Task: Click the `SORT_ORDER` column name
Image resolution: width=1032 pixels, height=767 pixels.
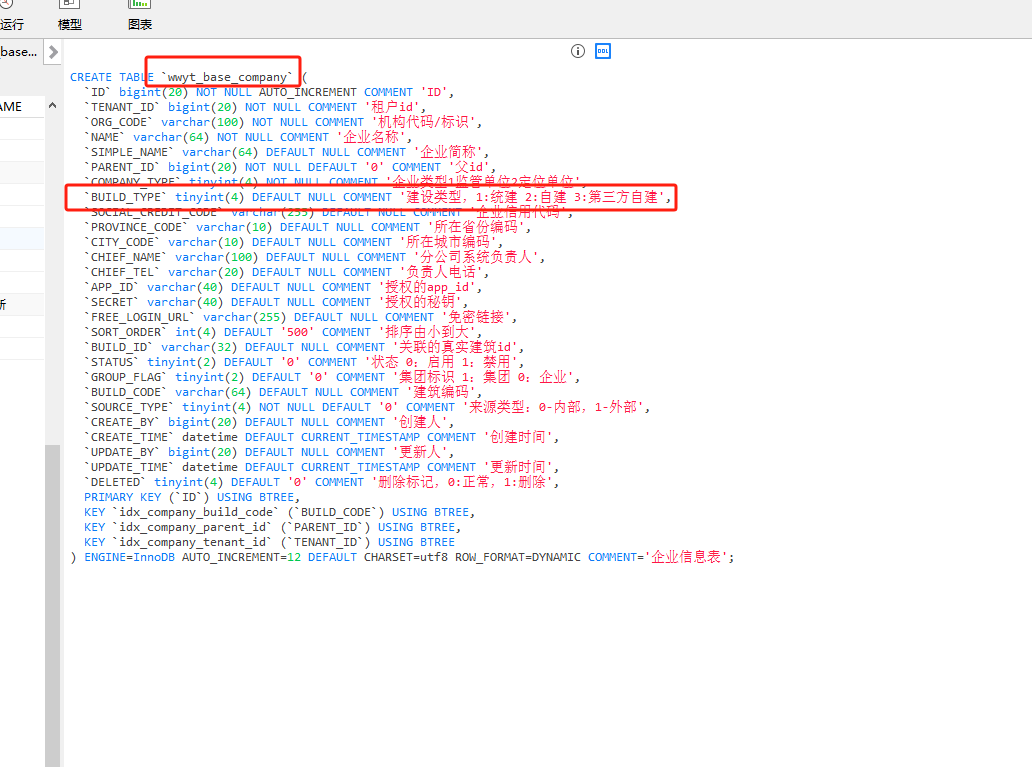Action: click(x=126, y=332)
